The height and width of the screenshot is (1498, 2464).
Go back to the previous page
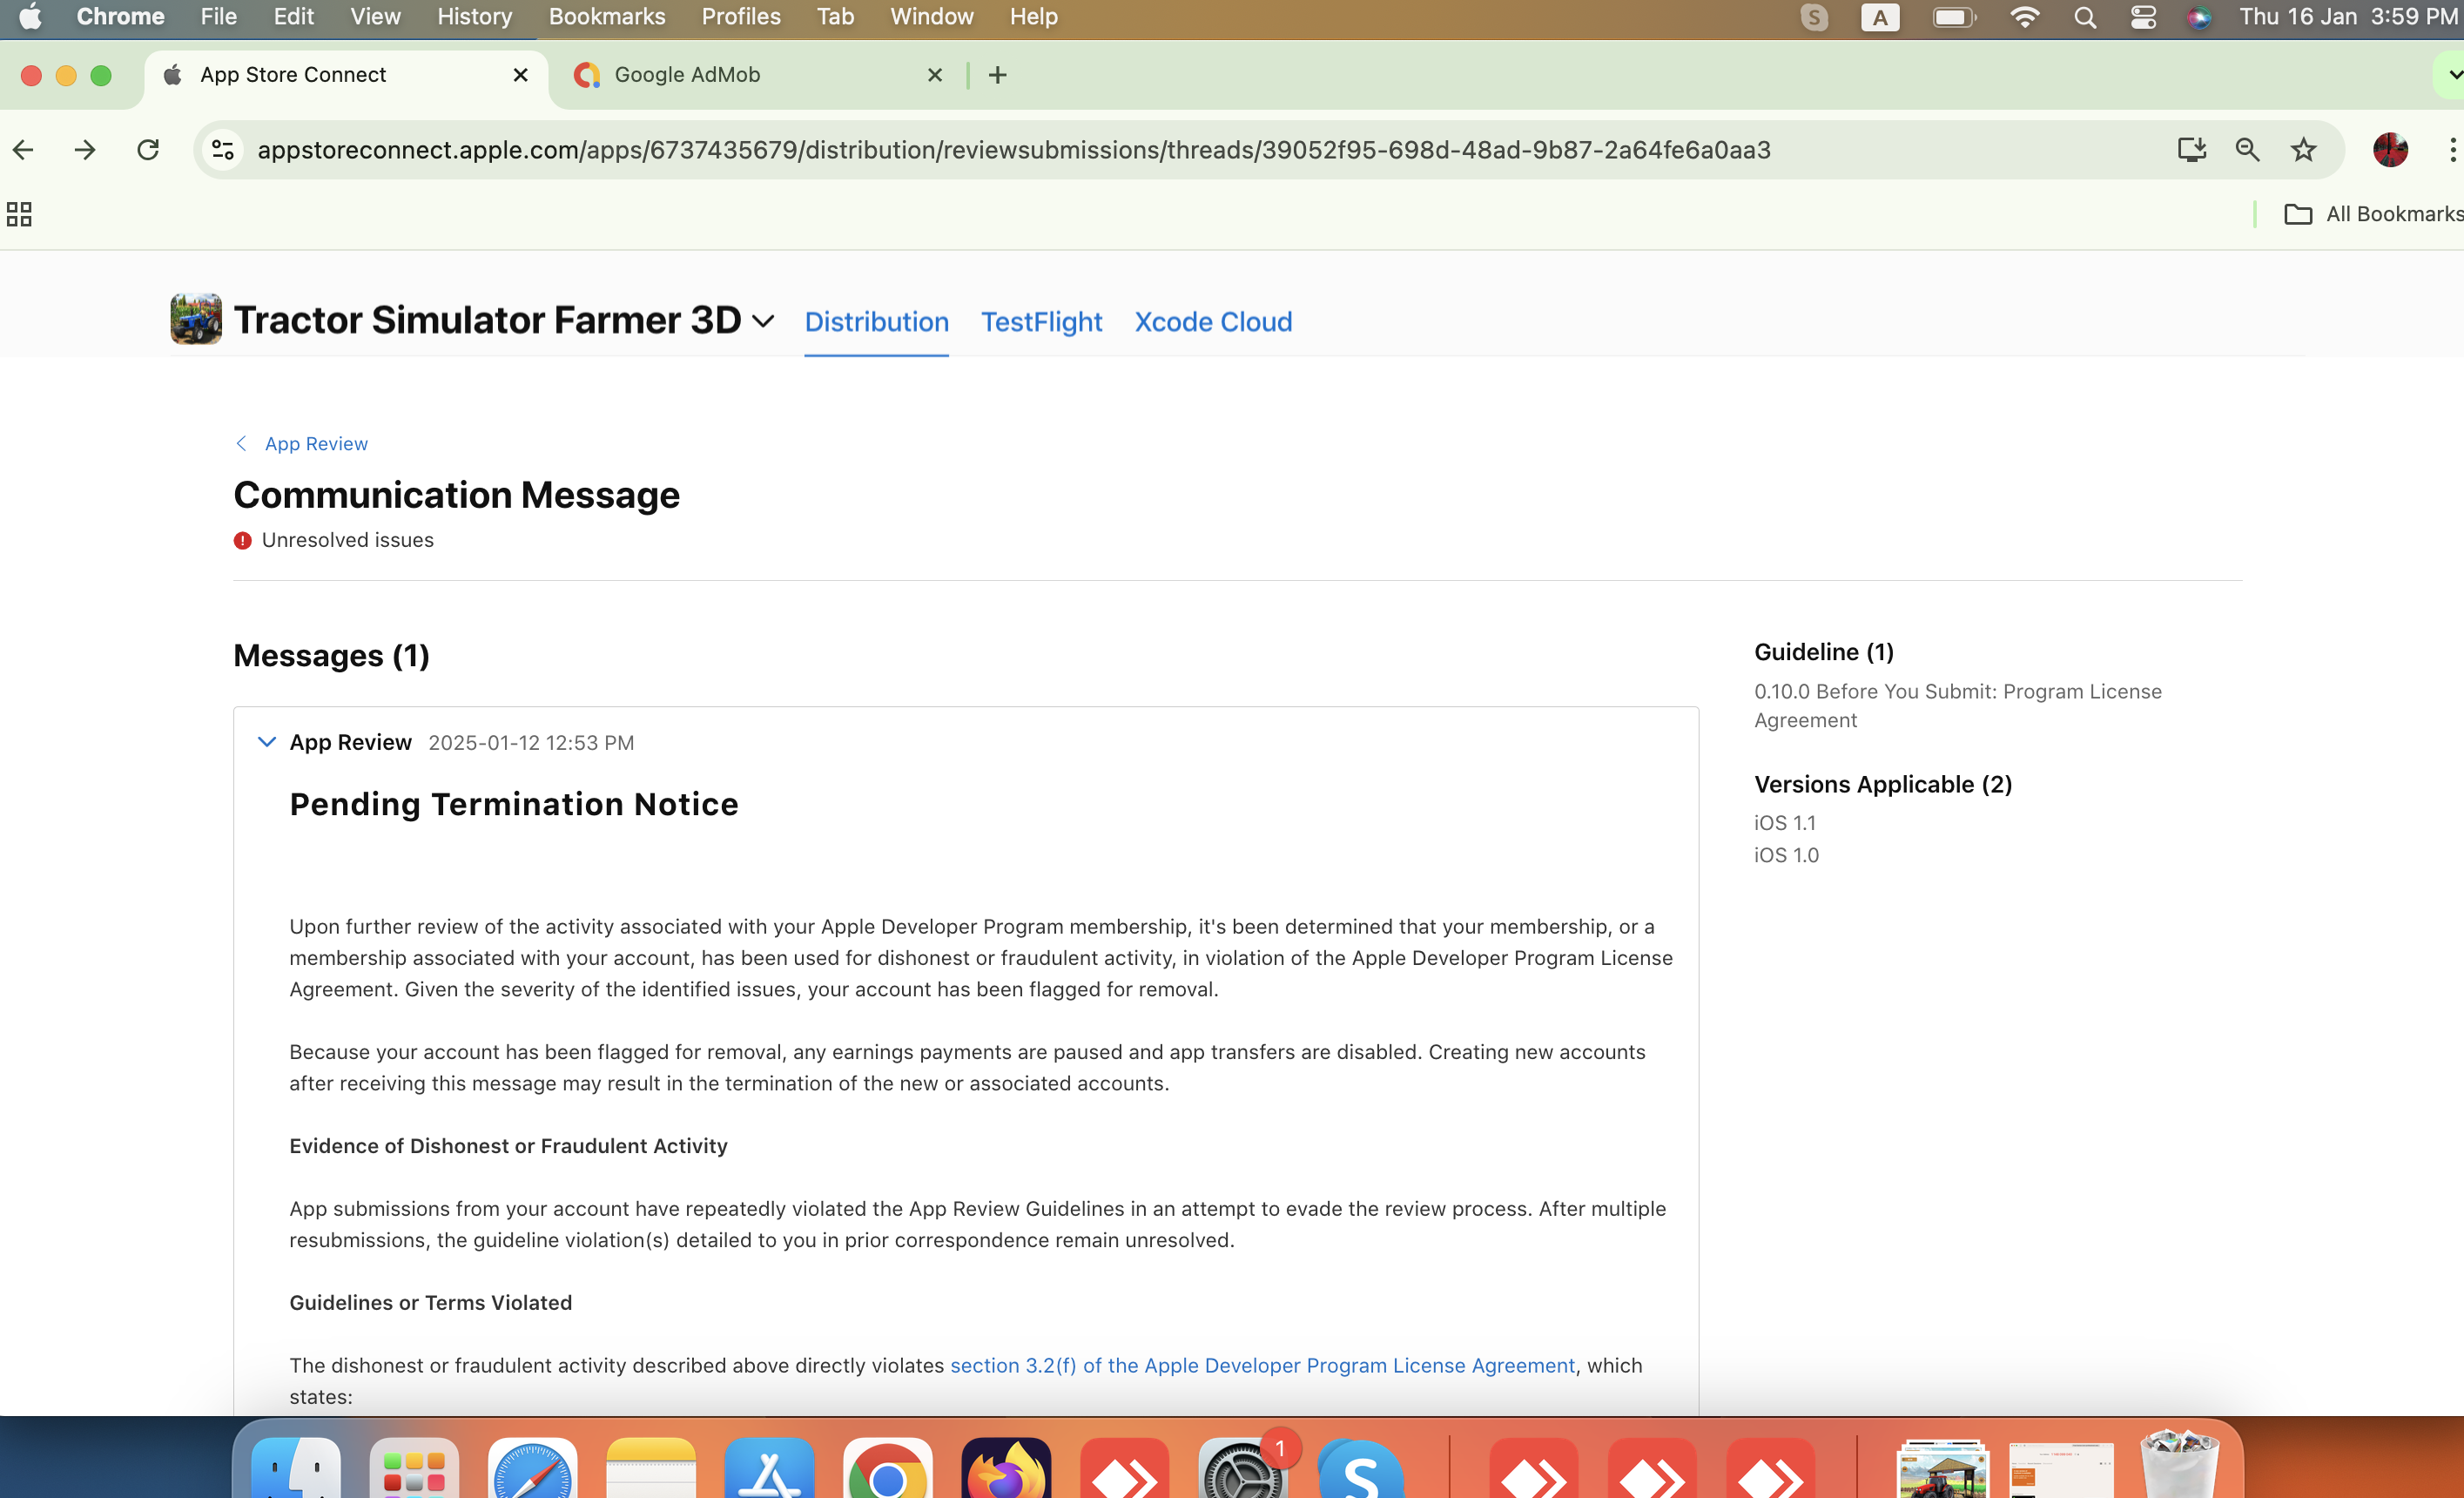coord(23,150)
